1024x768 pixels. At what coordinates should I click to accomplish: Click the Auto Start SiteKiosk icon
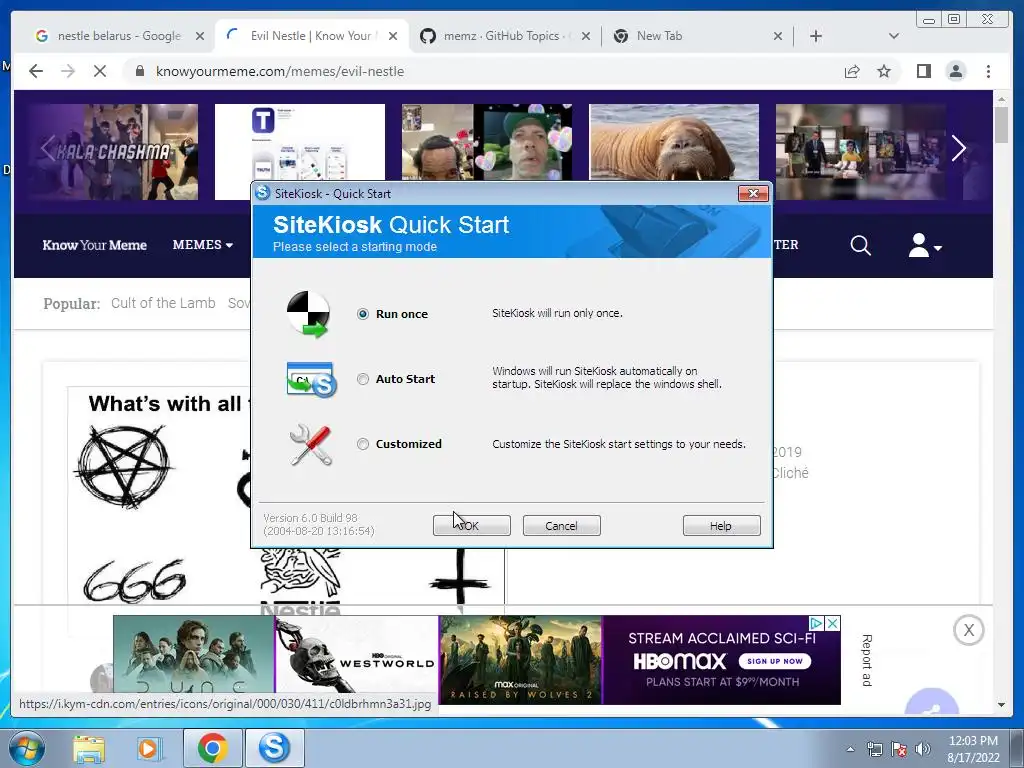pos(312,379)
